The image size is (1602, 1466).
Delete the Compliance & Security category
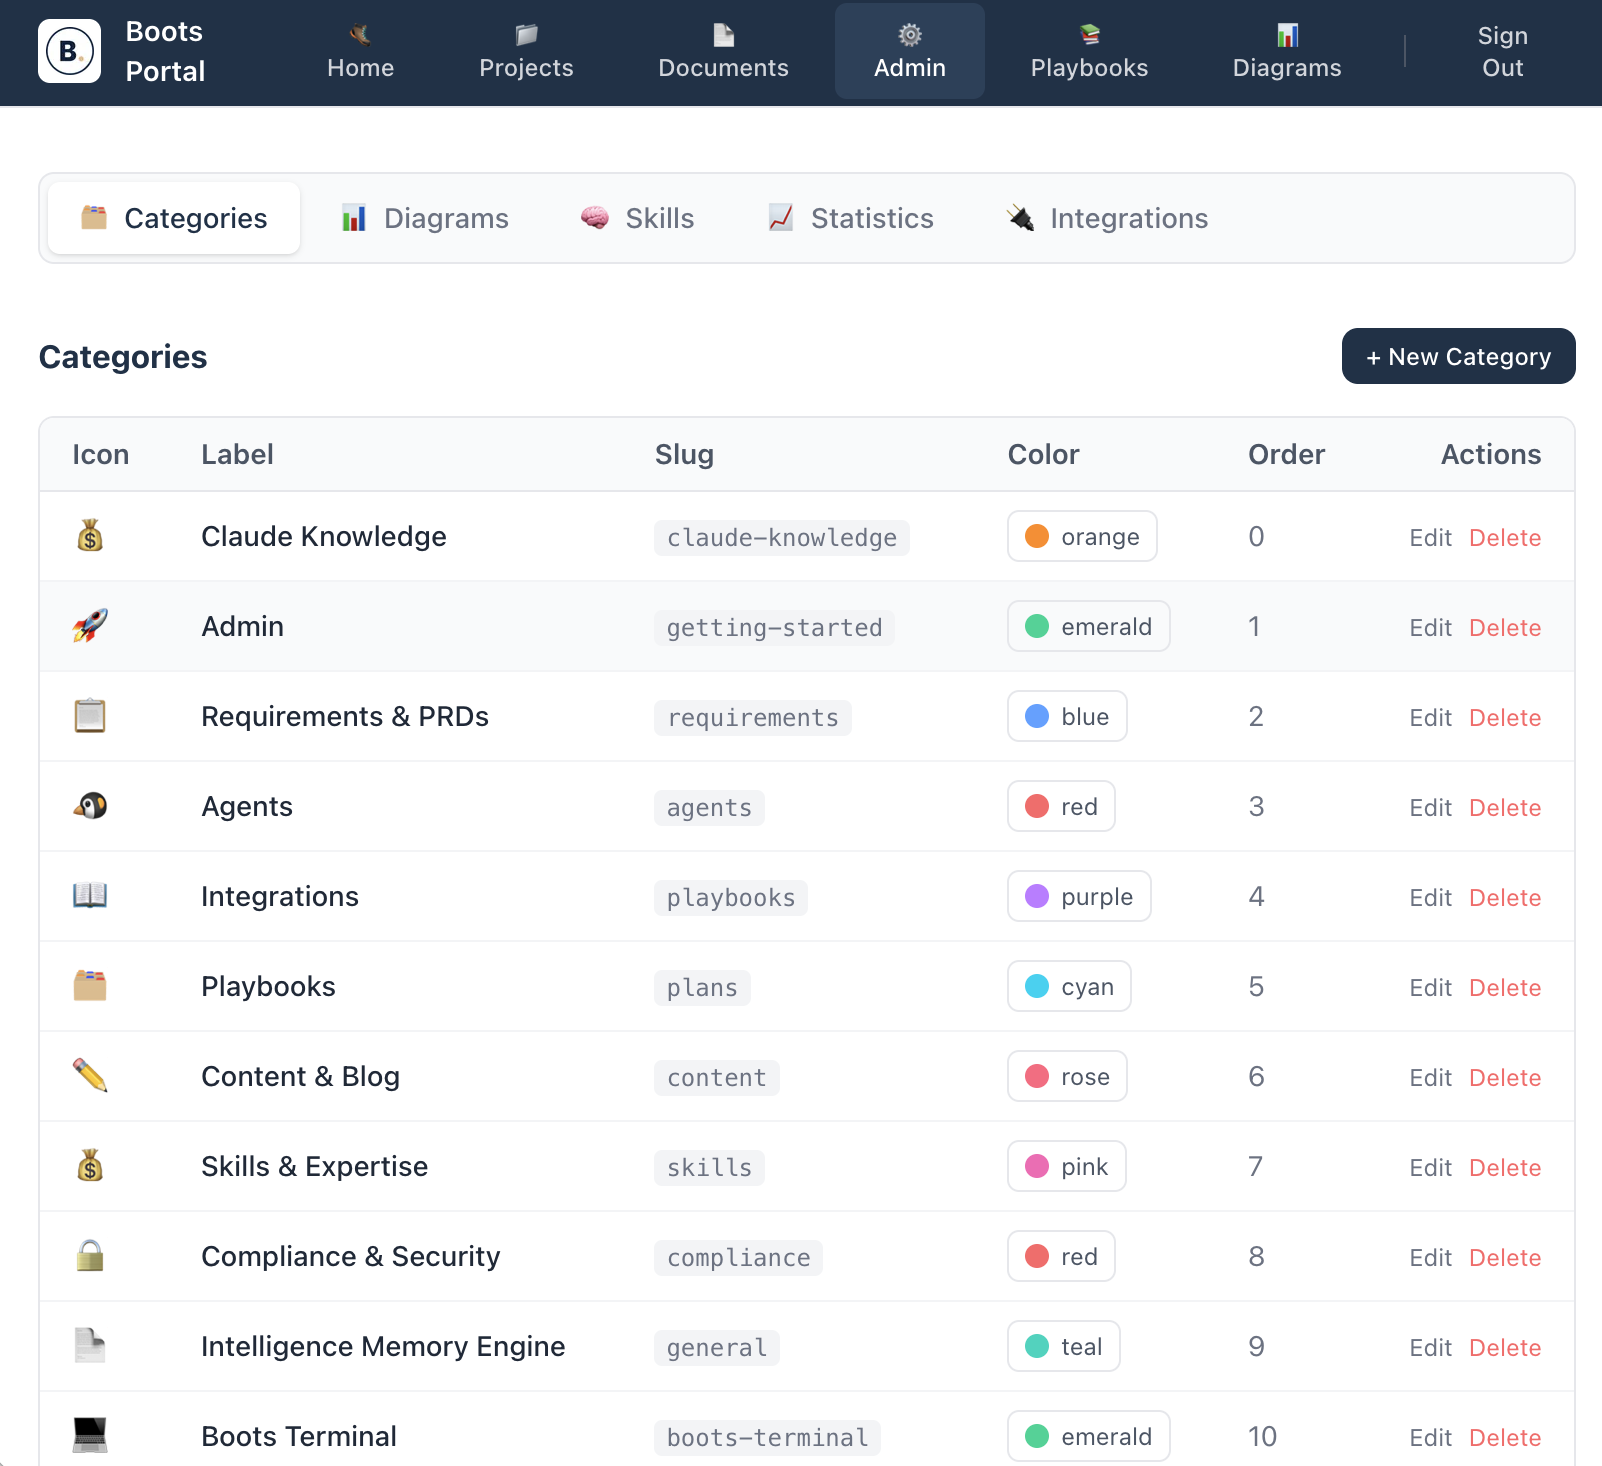click(x=1505, y=1258)
